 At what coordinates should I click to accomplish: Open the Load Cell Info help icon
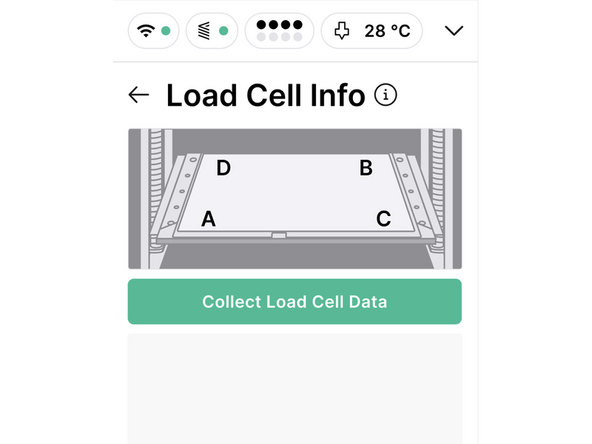(385, 95)
